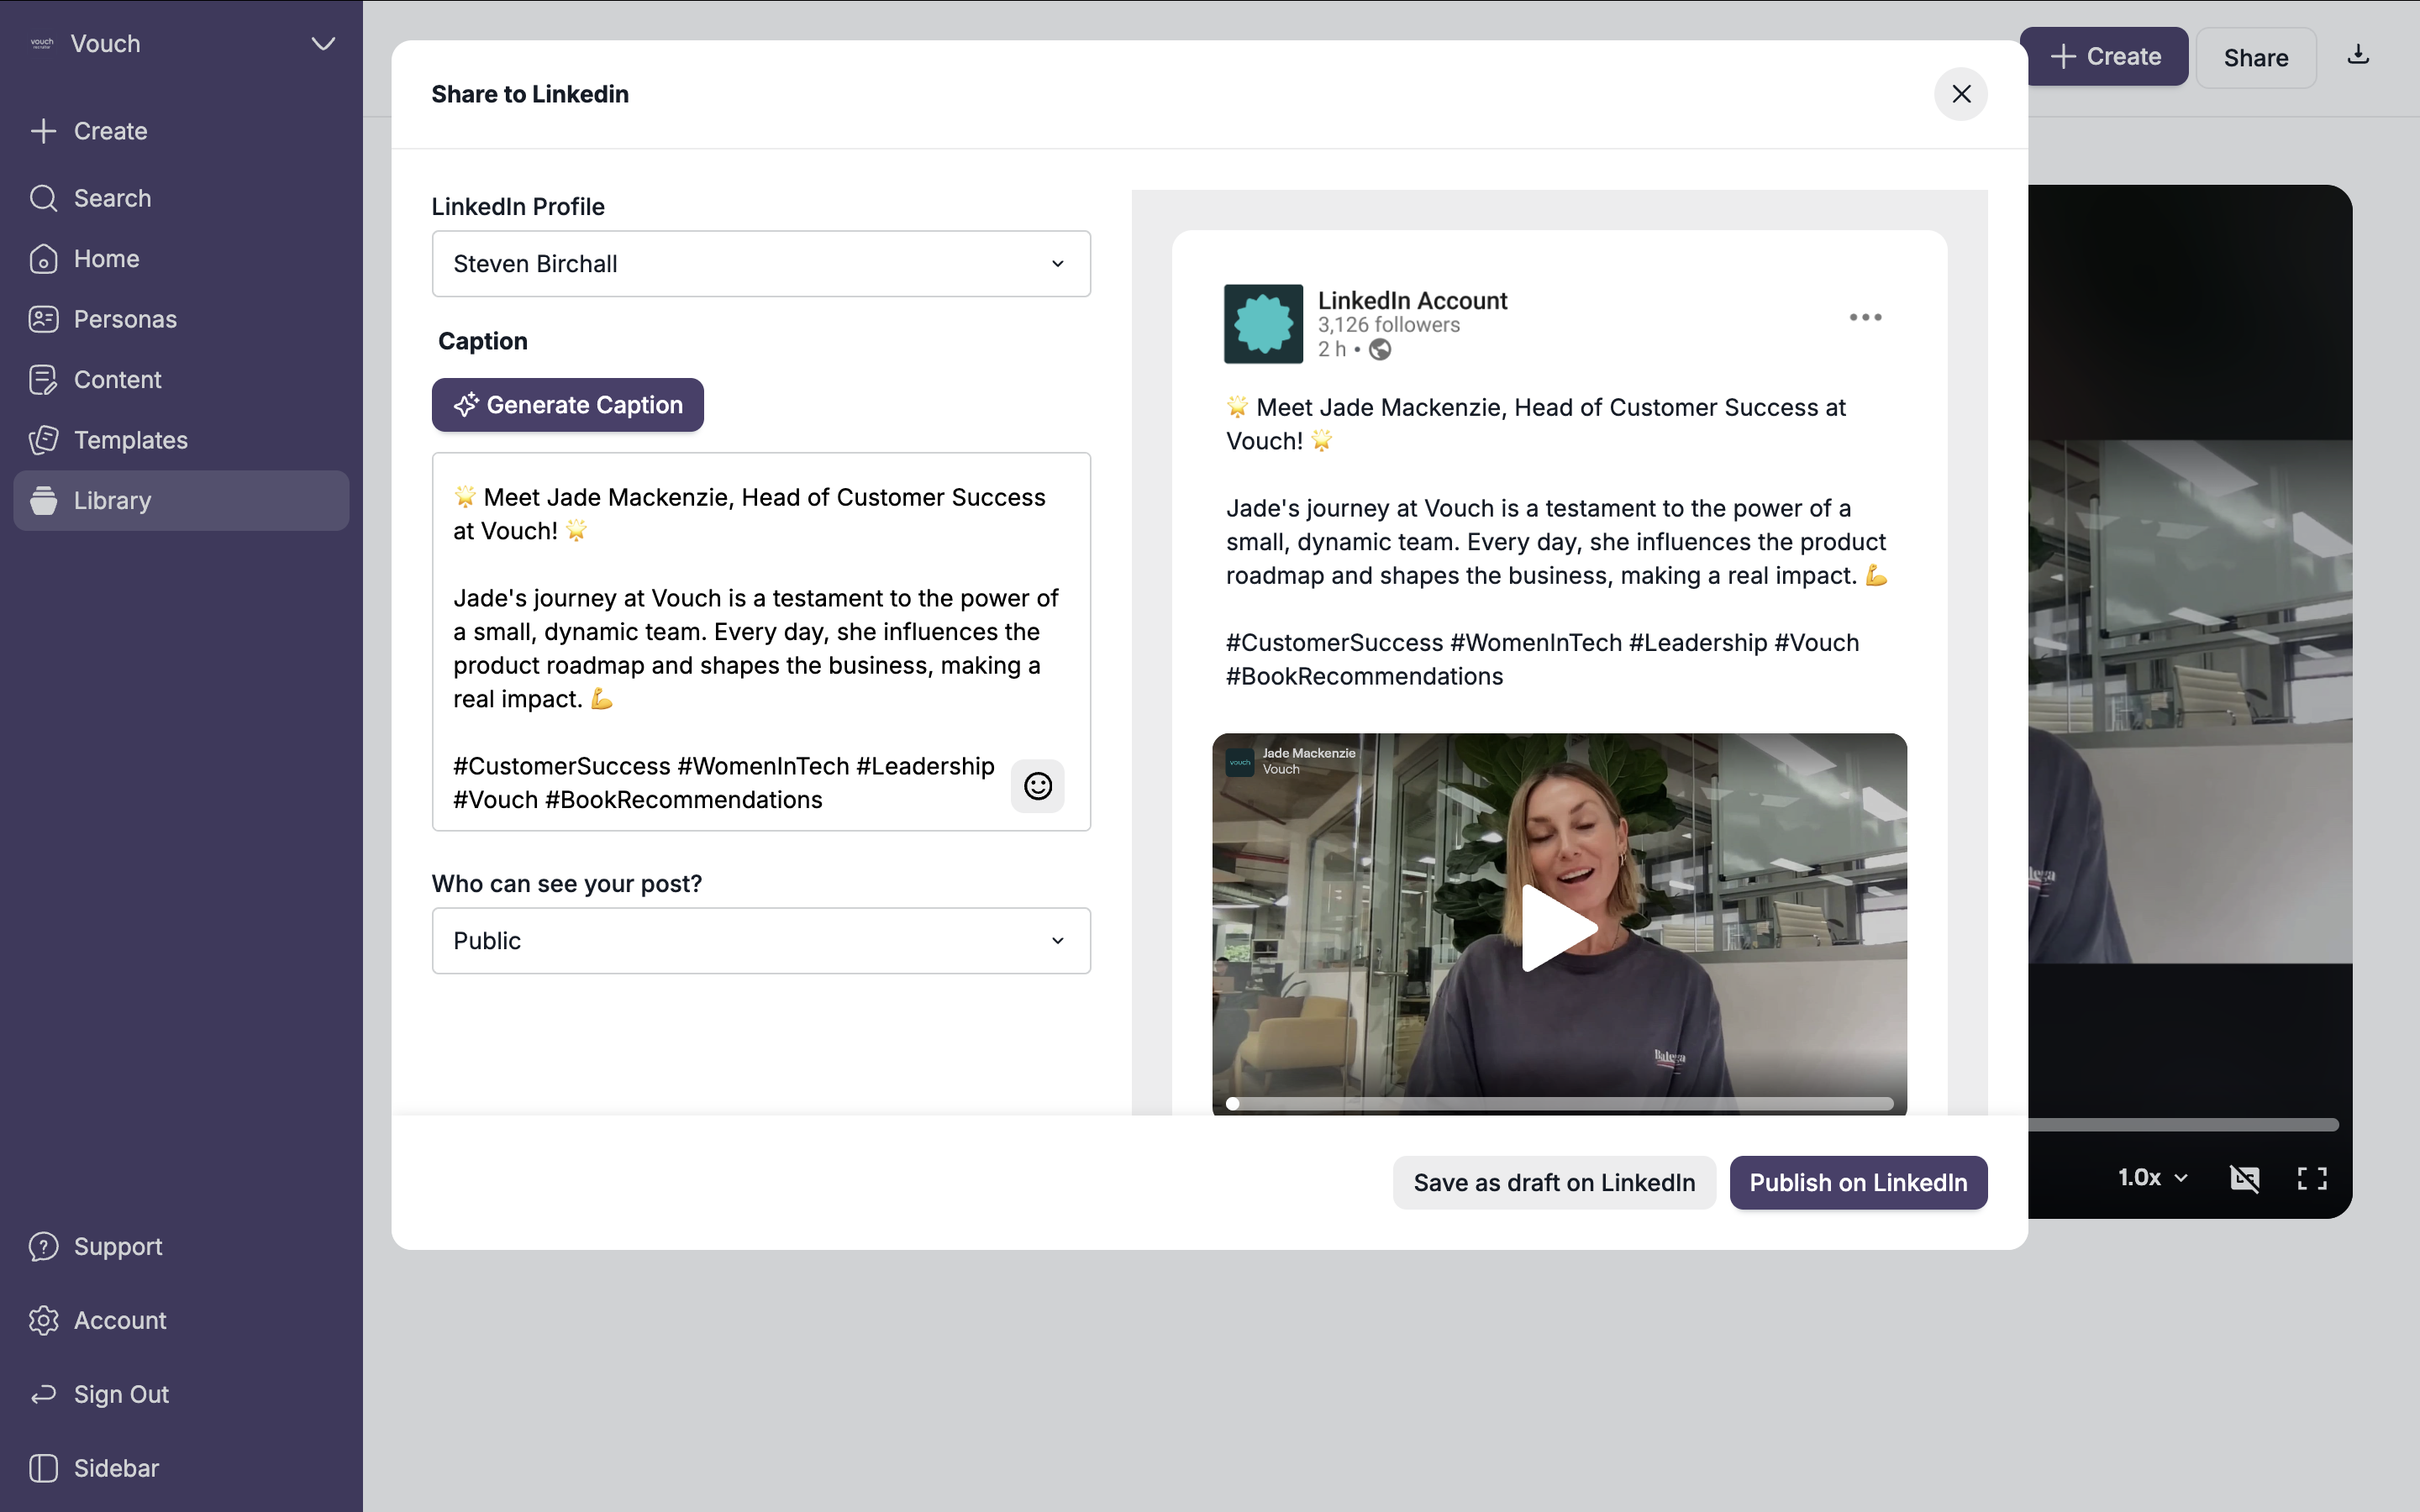Screen dimensions: 2420x1512
Task: Click the Generate Caption button
Action: pyautogui.click(x=568, y=405)
